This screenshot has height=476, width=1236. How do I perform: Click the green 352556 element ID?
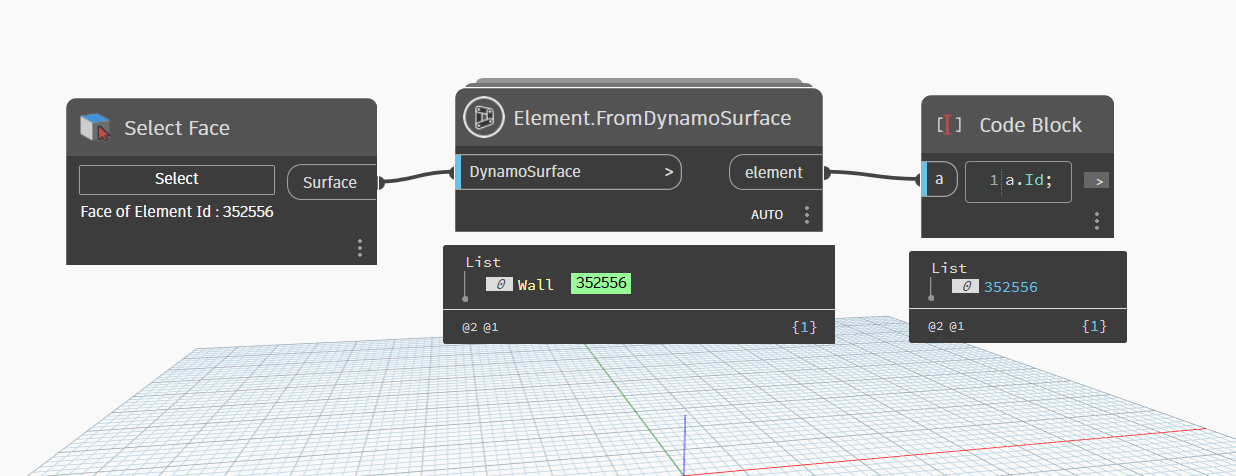[602, 283]
